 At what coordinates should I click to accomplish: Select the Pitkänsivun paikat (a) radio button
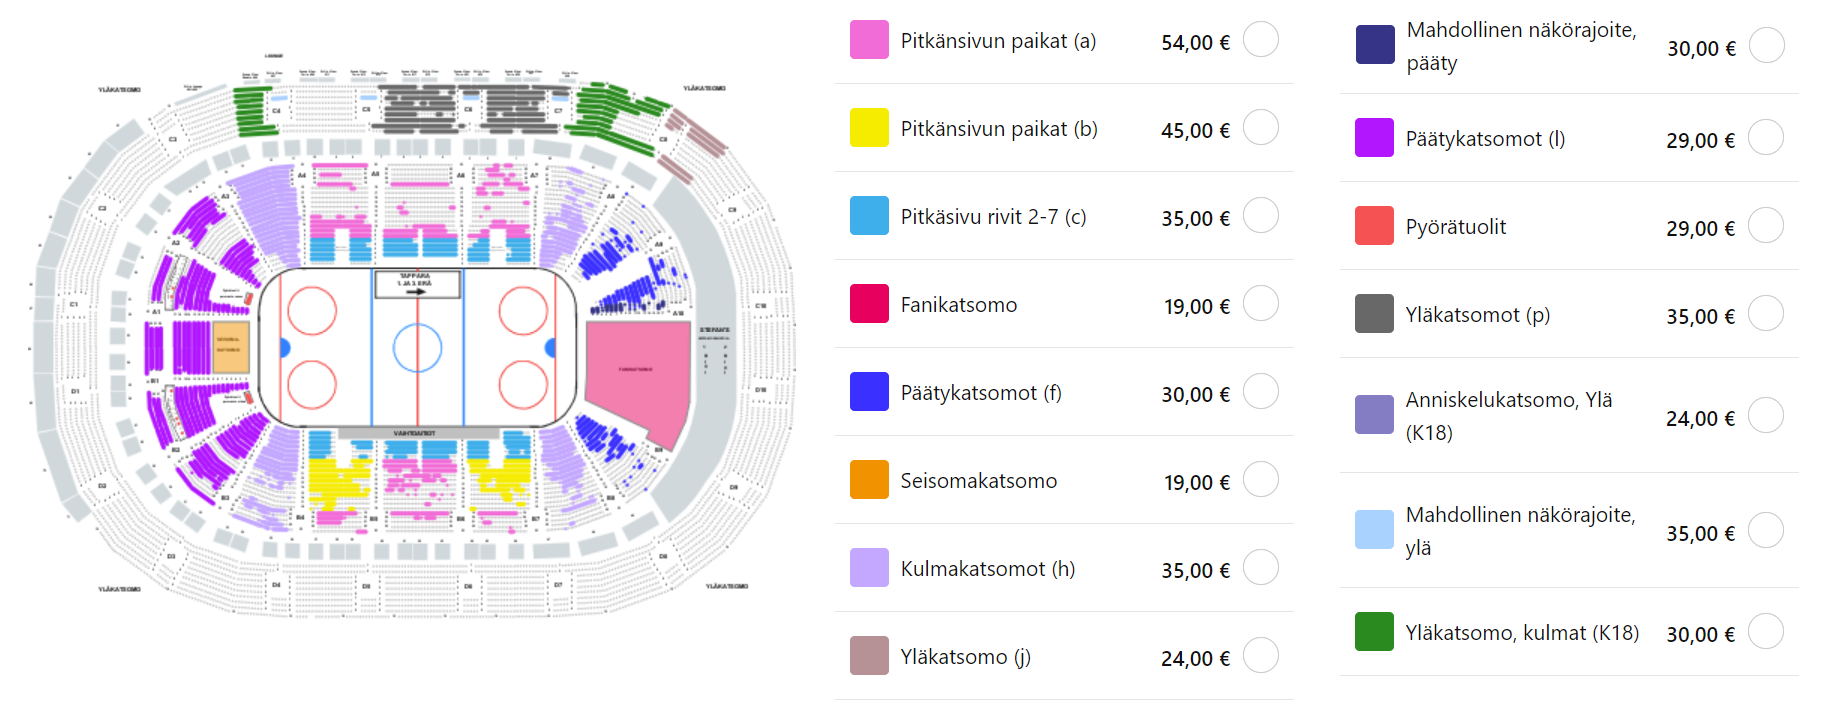click(x=1260, y=40)
